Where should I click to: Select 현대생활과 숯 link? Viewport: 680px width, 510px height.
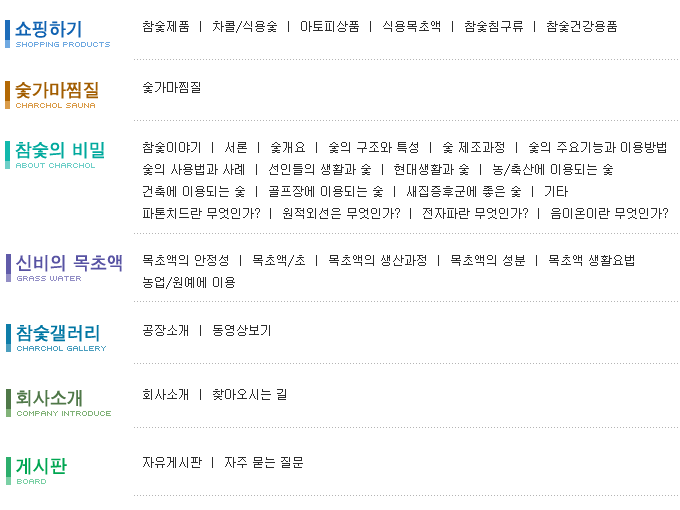coord(432,169)
